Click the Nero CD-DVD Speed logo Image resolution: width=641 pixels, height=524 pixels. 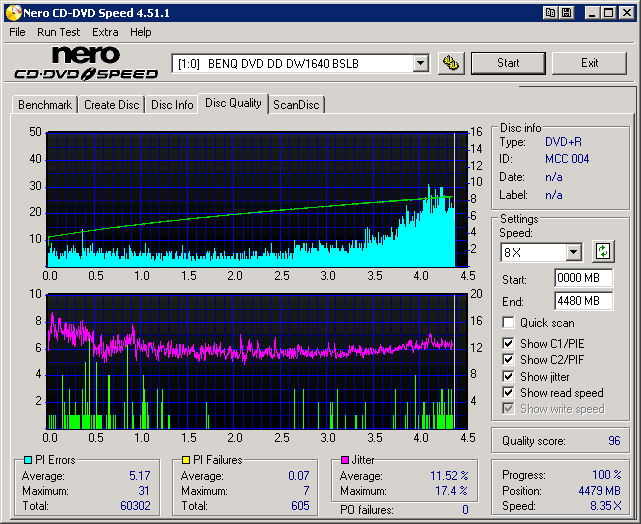(86, 63)
